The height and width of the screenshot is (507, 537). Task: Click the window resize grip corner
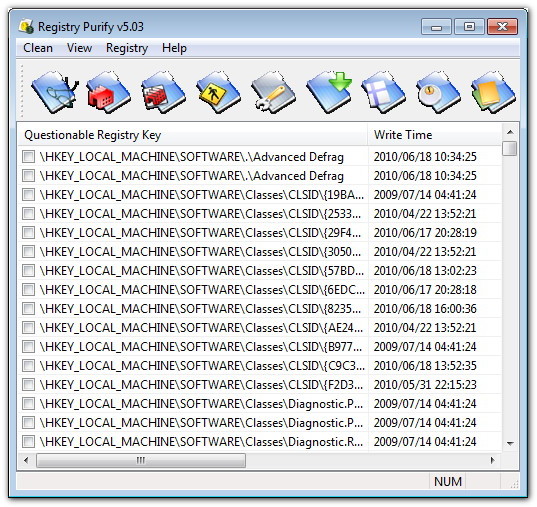click(514, 484)
